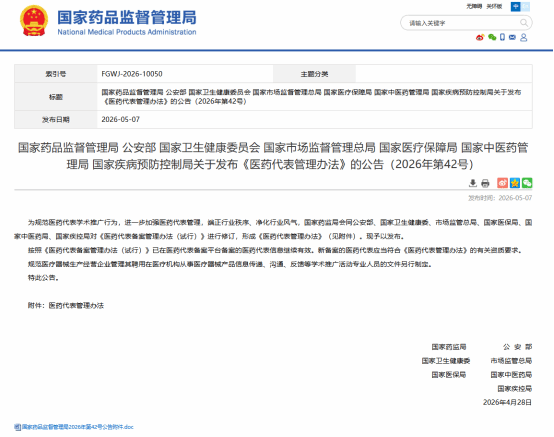The image size is (554, 437).
Task: Open the mobile phone version icon
Action: (x=502, y=37)
